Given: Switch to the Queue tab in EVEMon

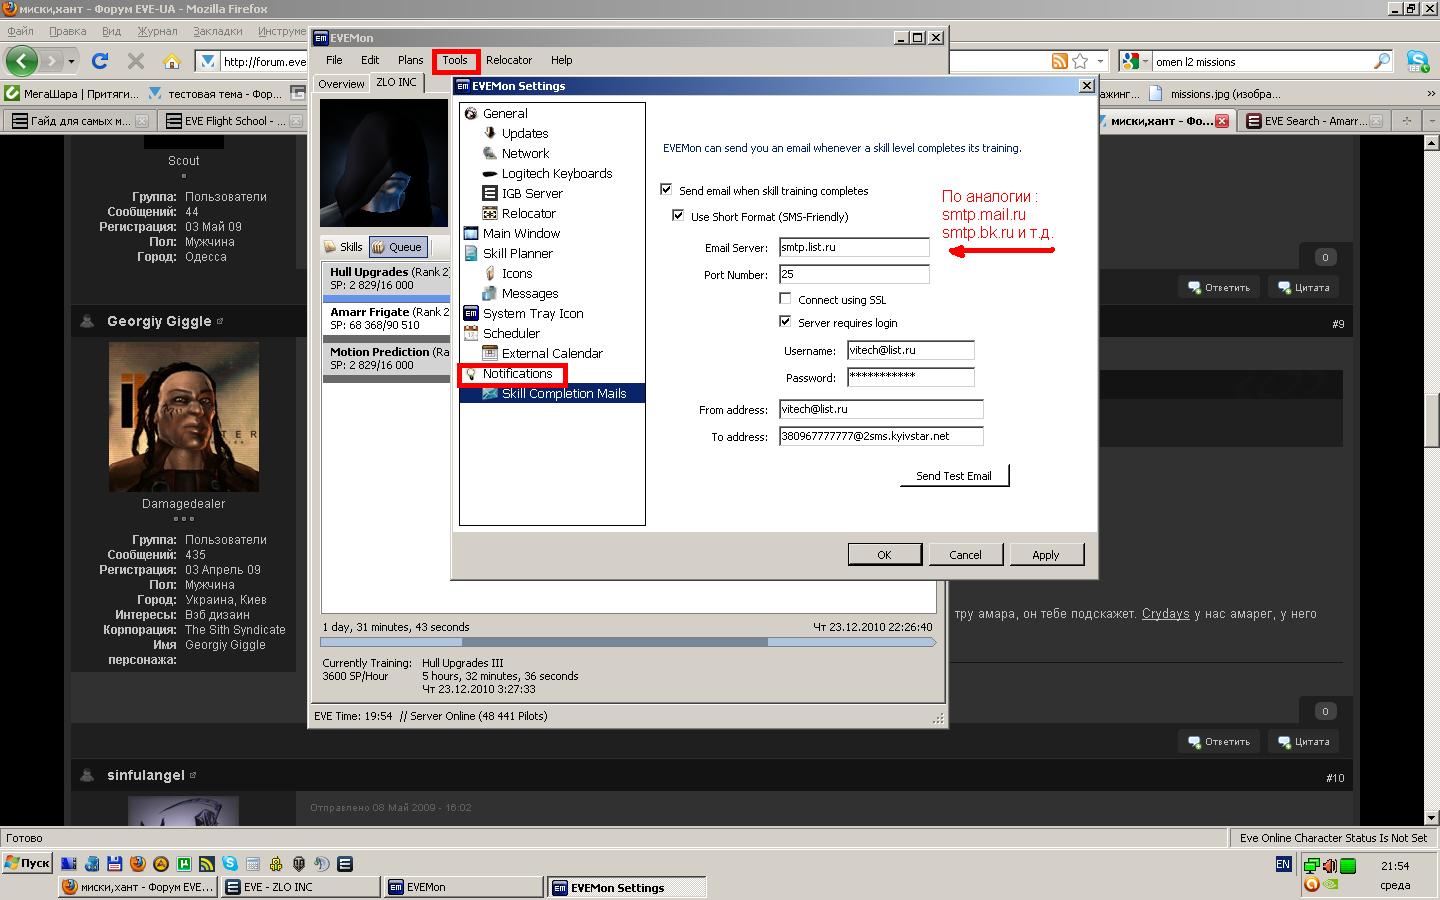Looking at the screenshot, I should pos(398,247).
